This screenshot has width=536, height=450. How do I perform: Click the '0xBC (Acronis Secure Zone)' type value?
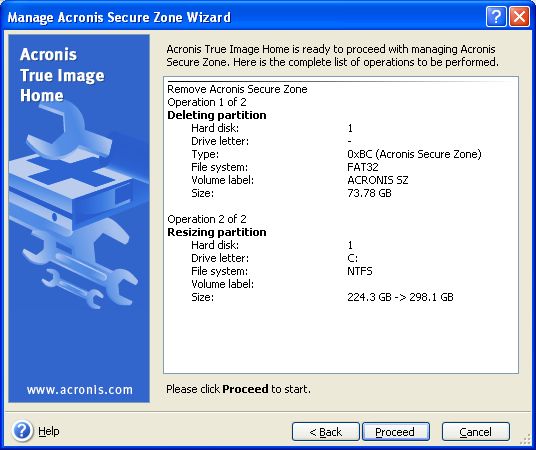(414, 154)
